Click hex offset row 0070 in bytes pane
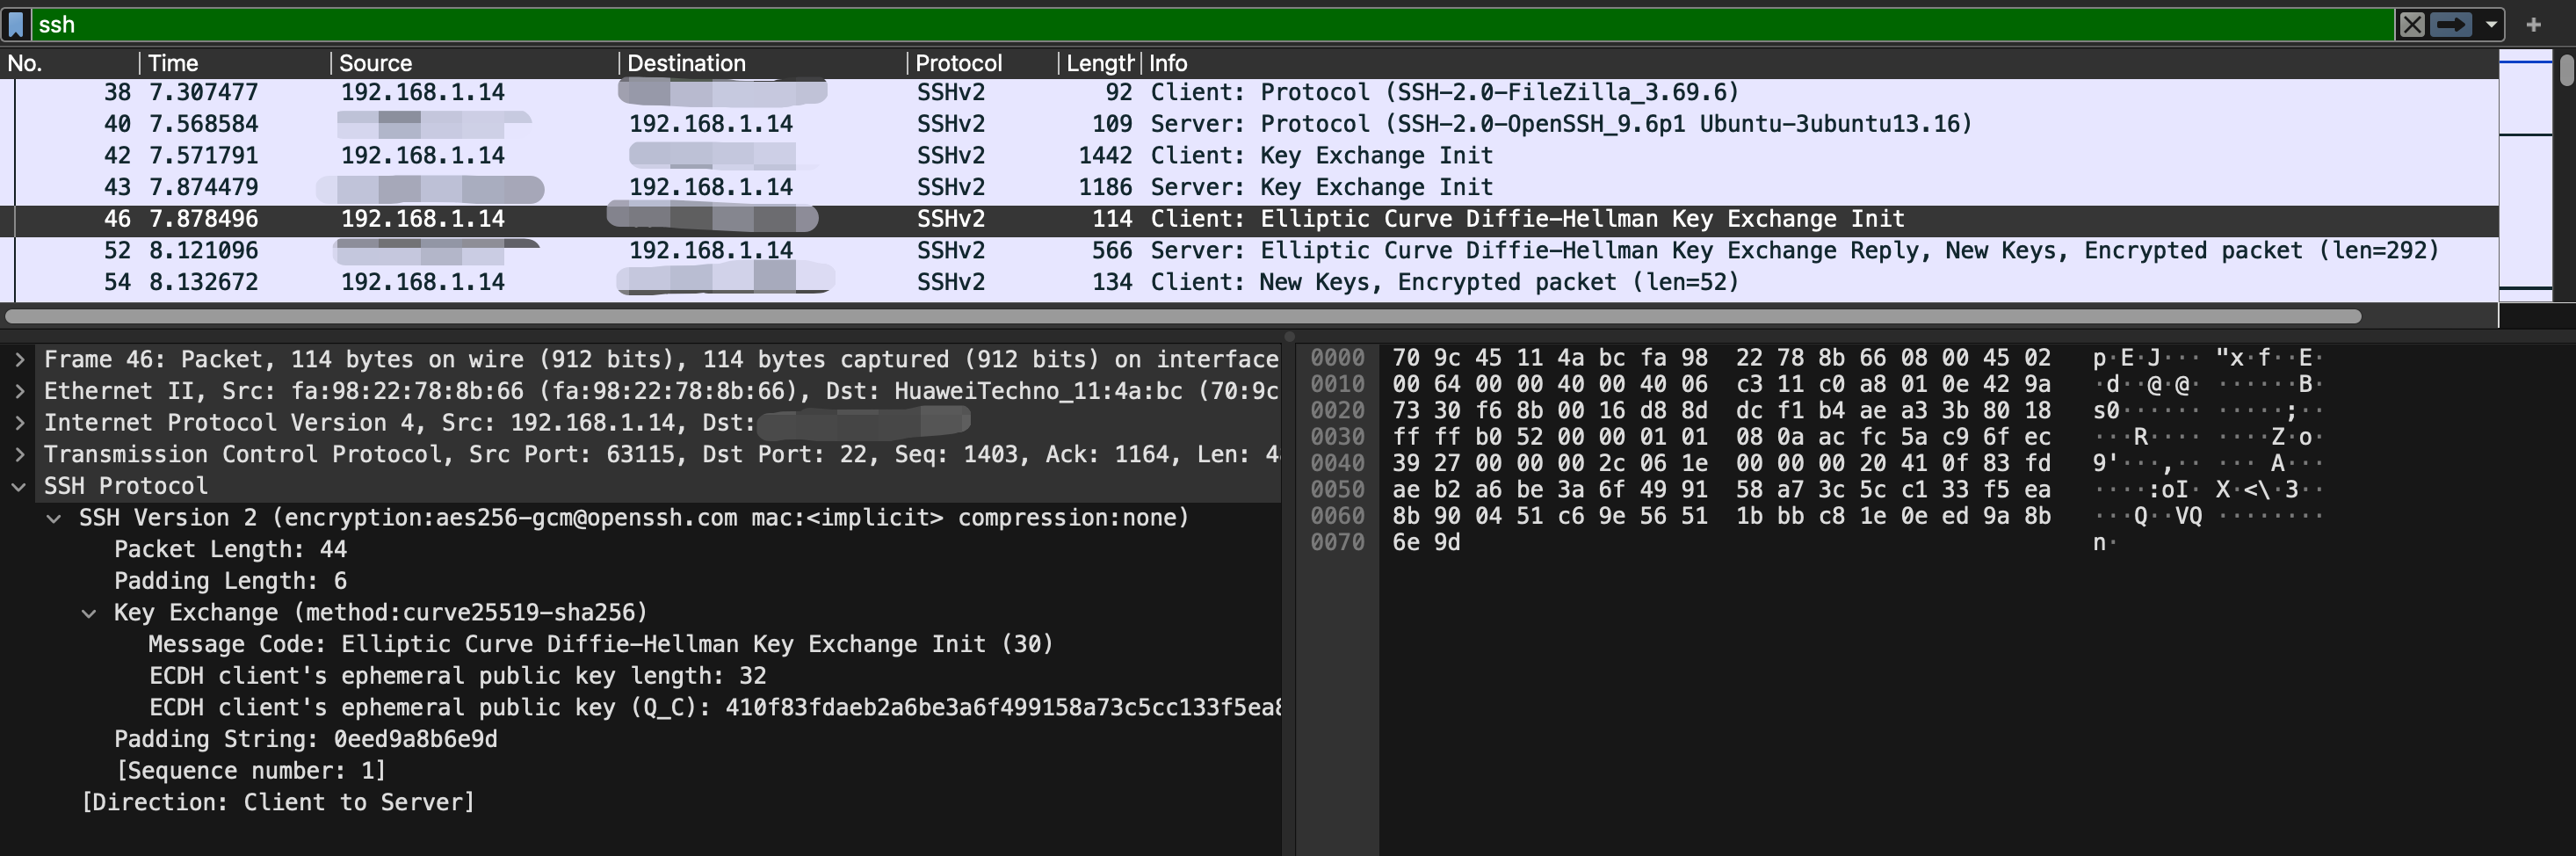 click(x=1337, y=542)
